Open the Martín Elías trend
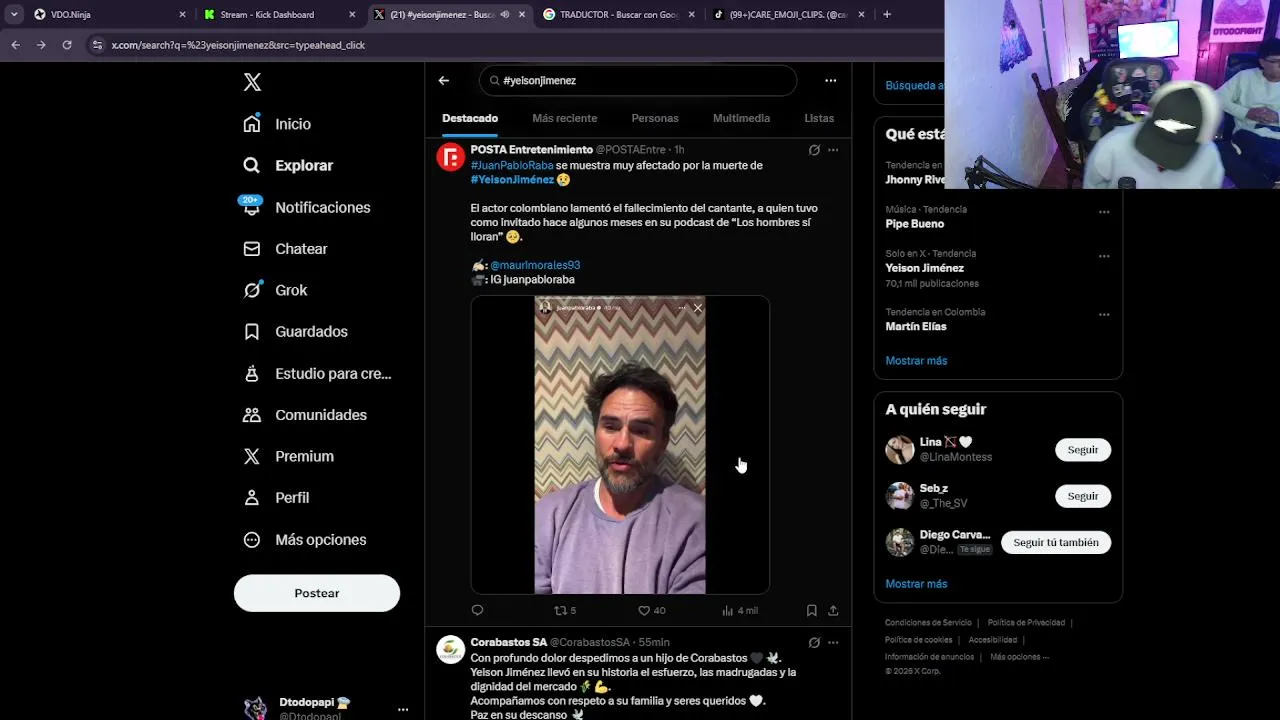1280x720 pixels. point(916,326)
